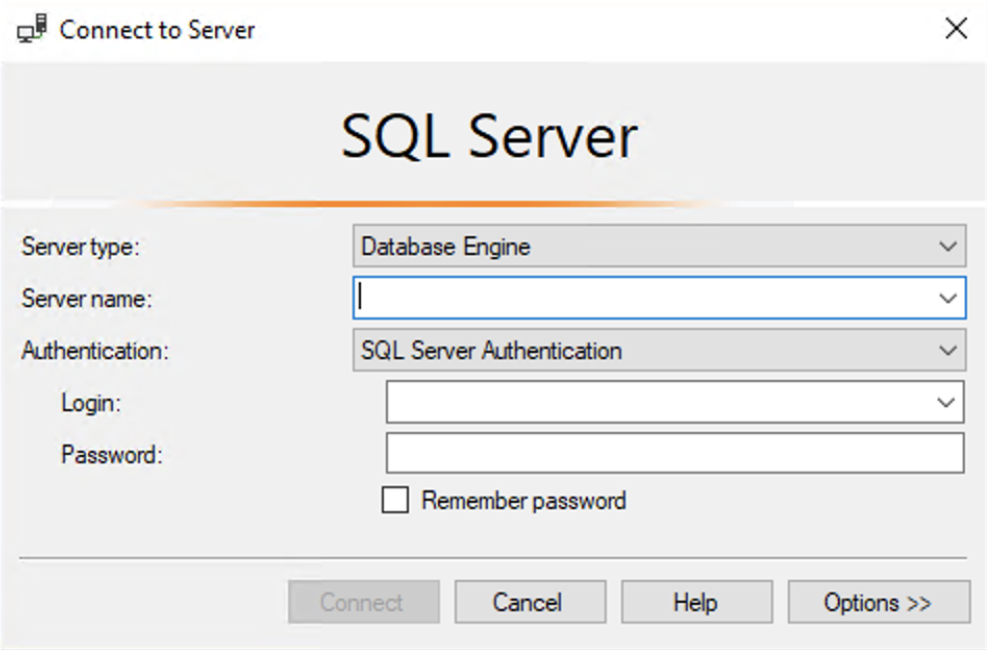The image size is (987, 650).
Task: Click the Authentication label
Action: [95, 350]
